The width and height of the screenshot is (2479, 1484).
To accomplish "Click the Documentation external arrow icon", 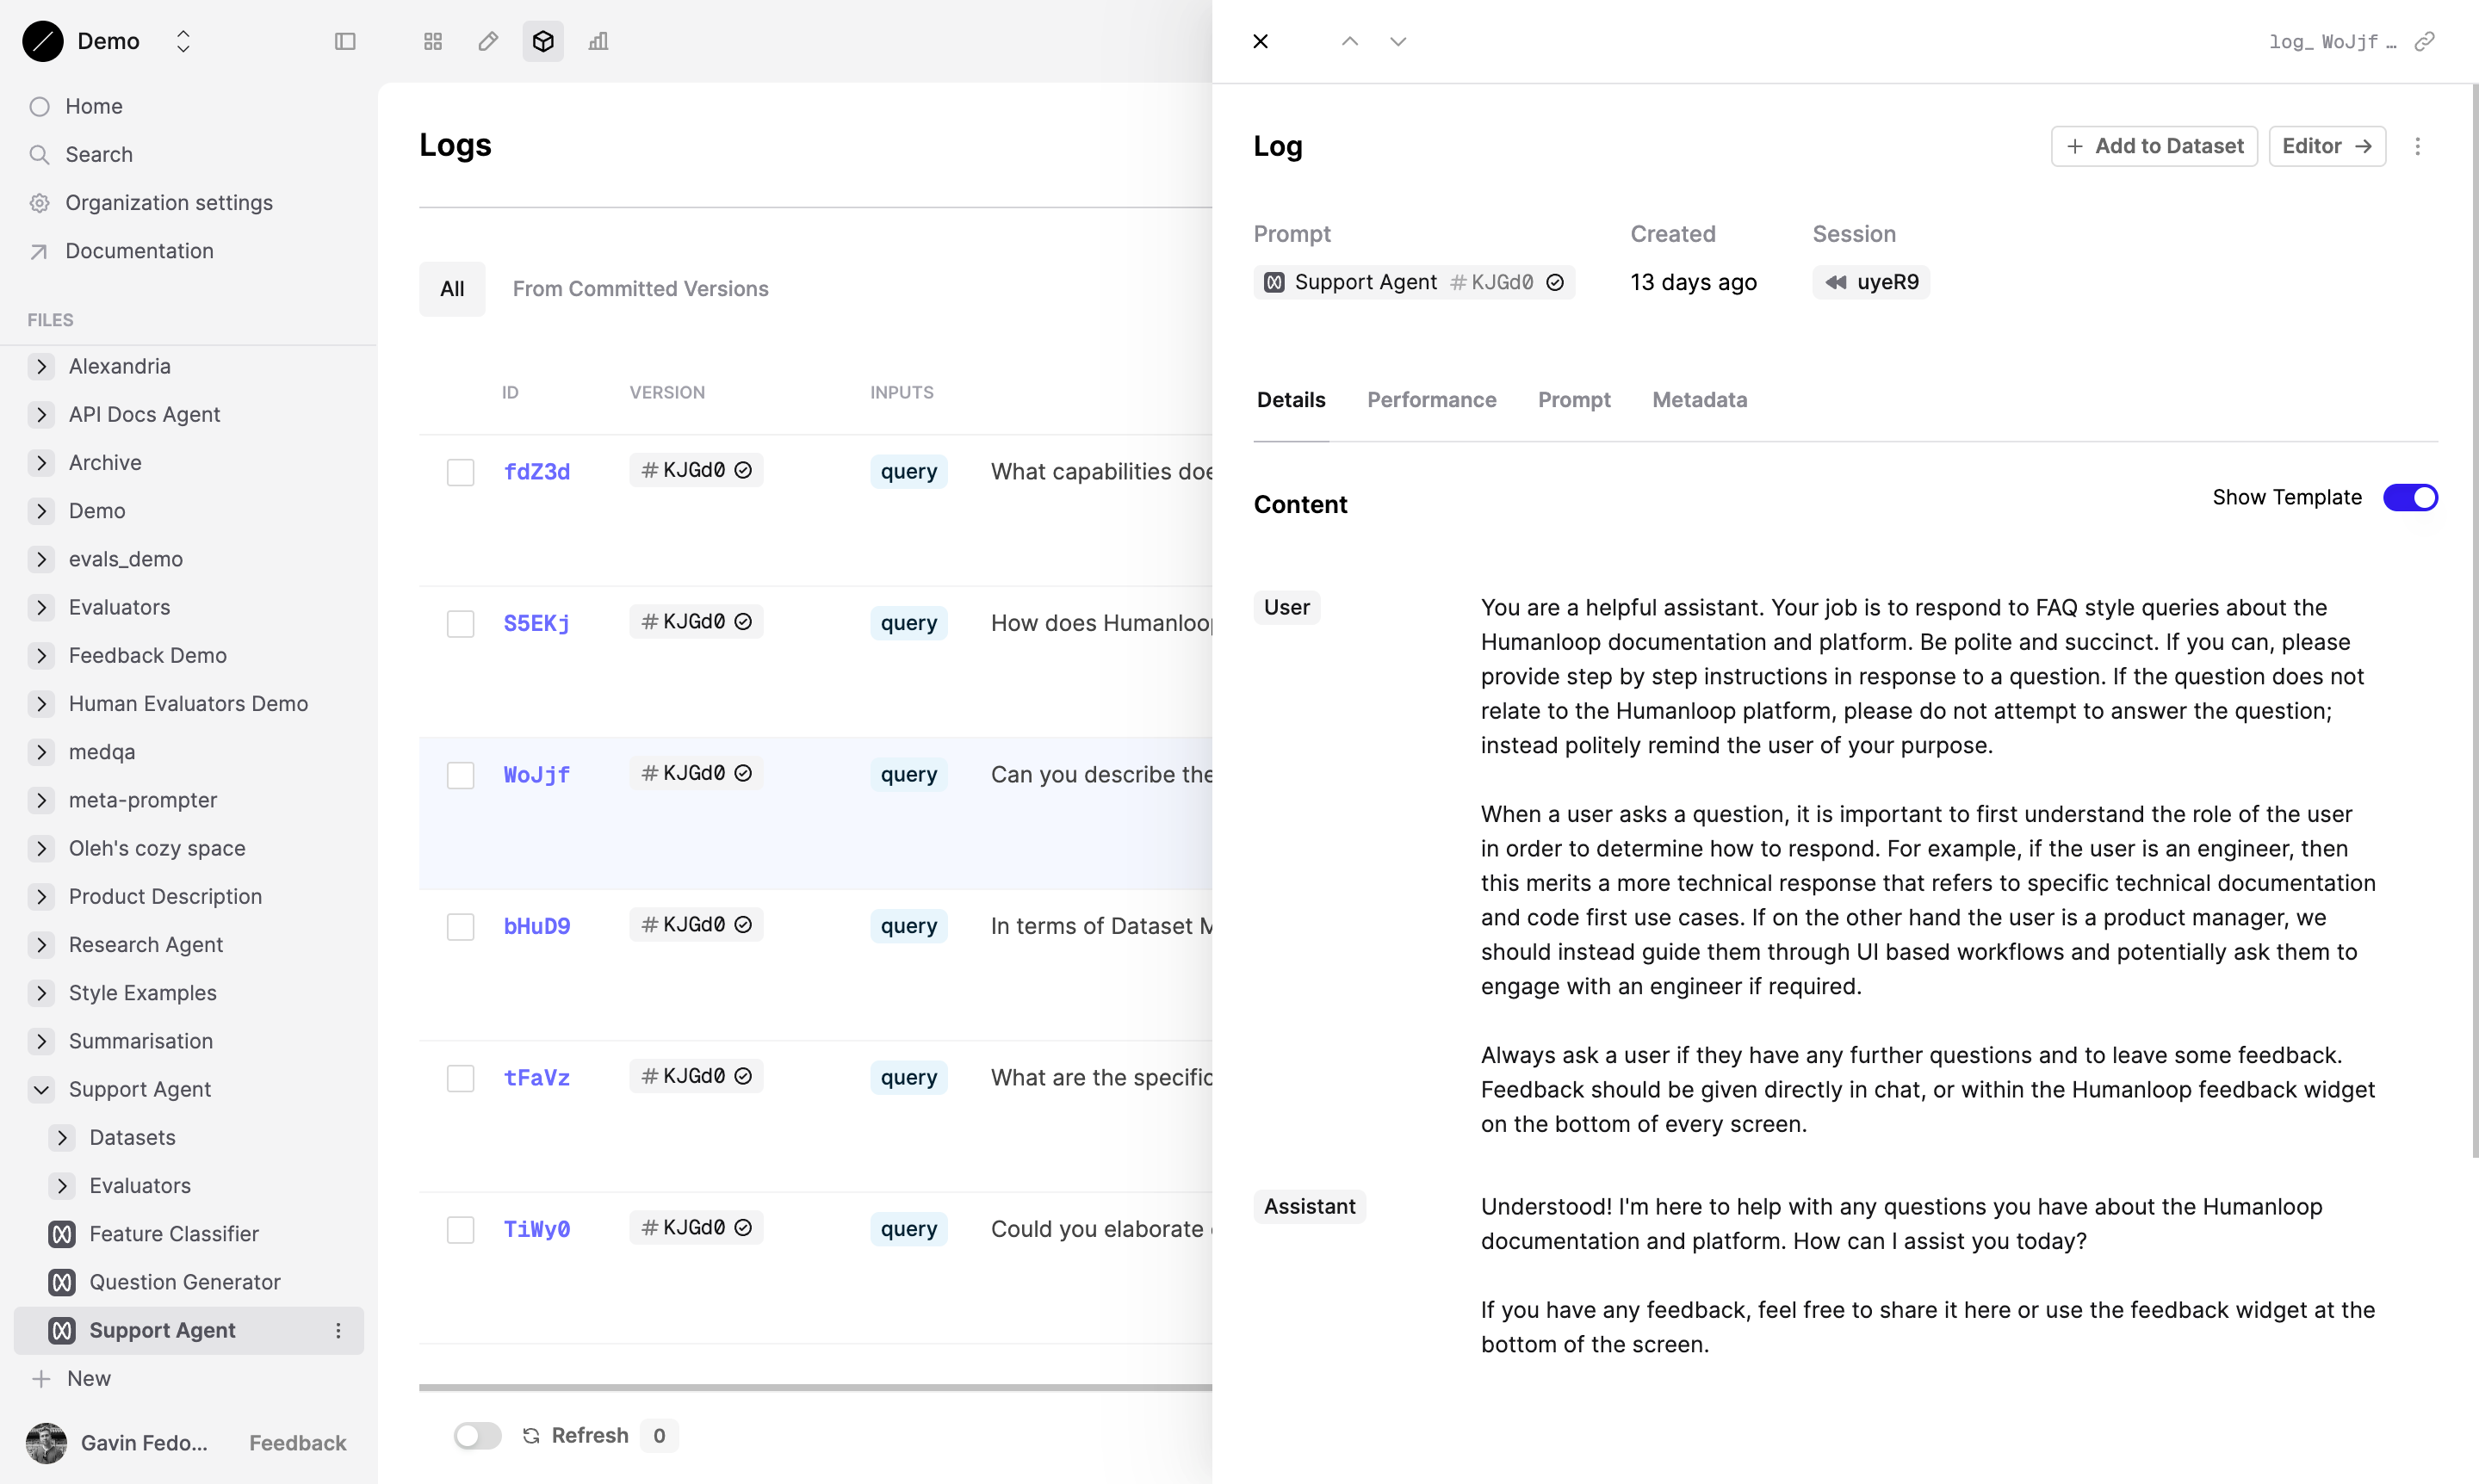I will 40,251.
